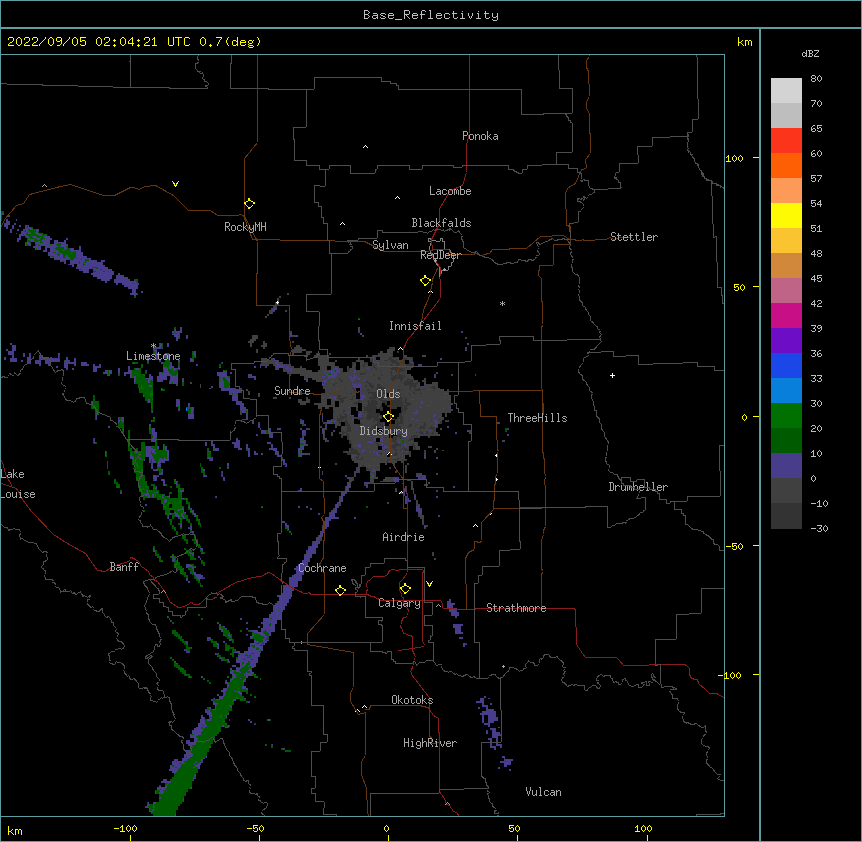
Task: Click the Okotoks label
Action: click(412, 700)
